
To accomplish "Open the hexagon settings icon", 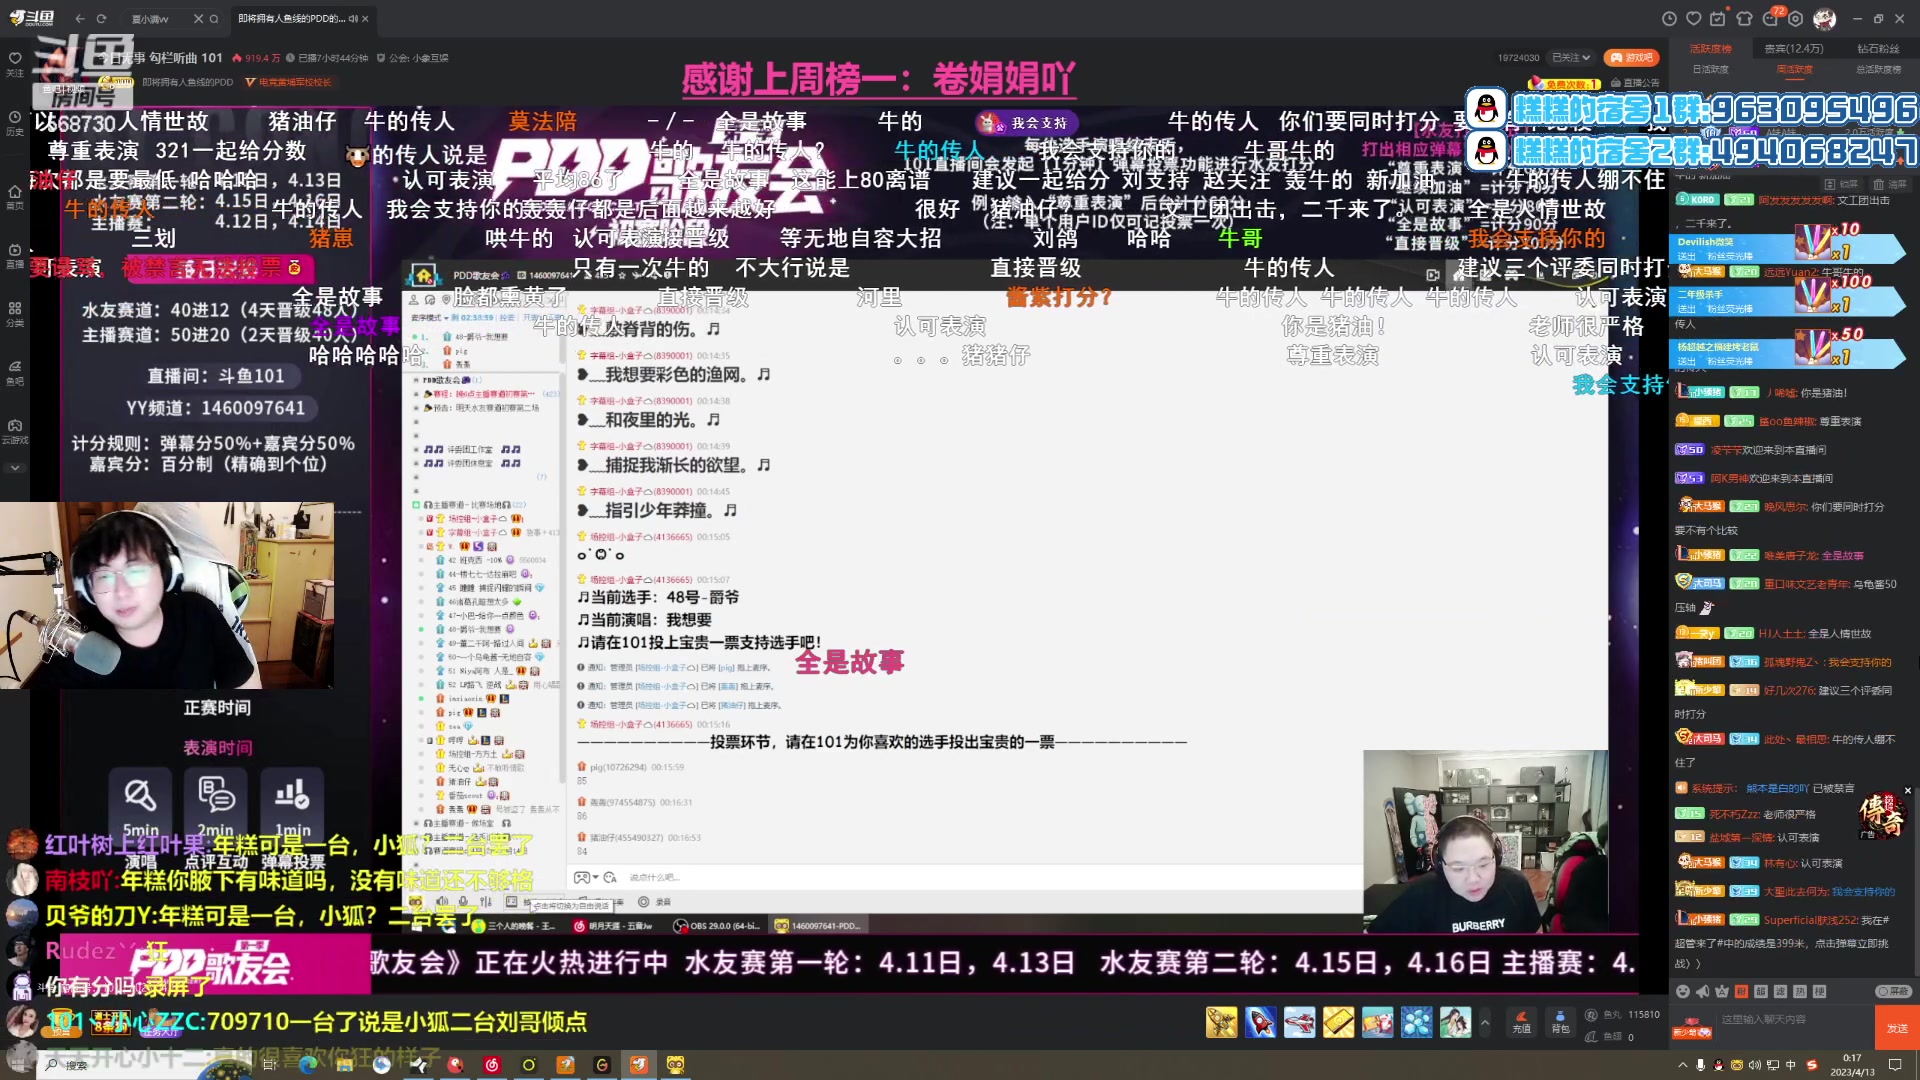I will click(1796, 19).
